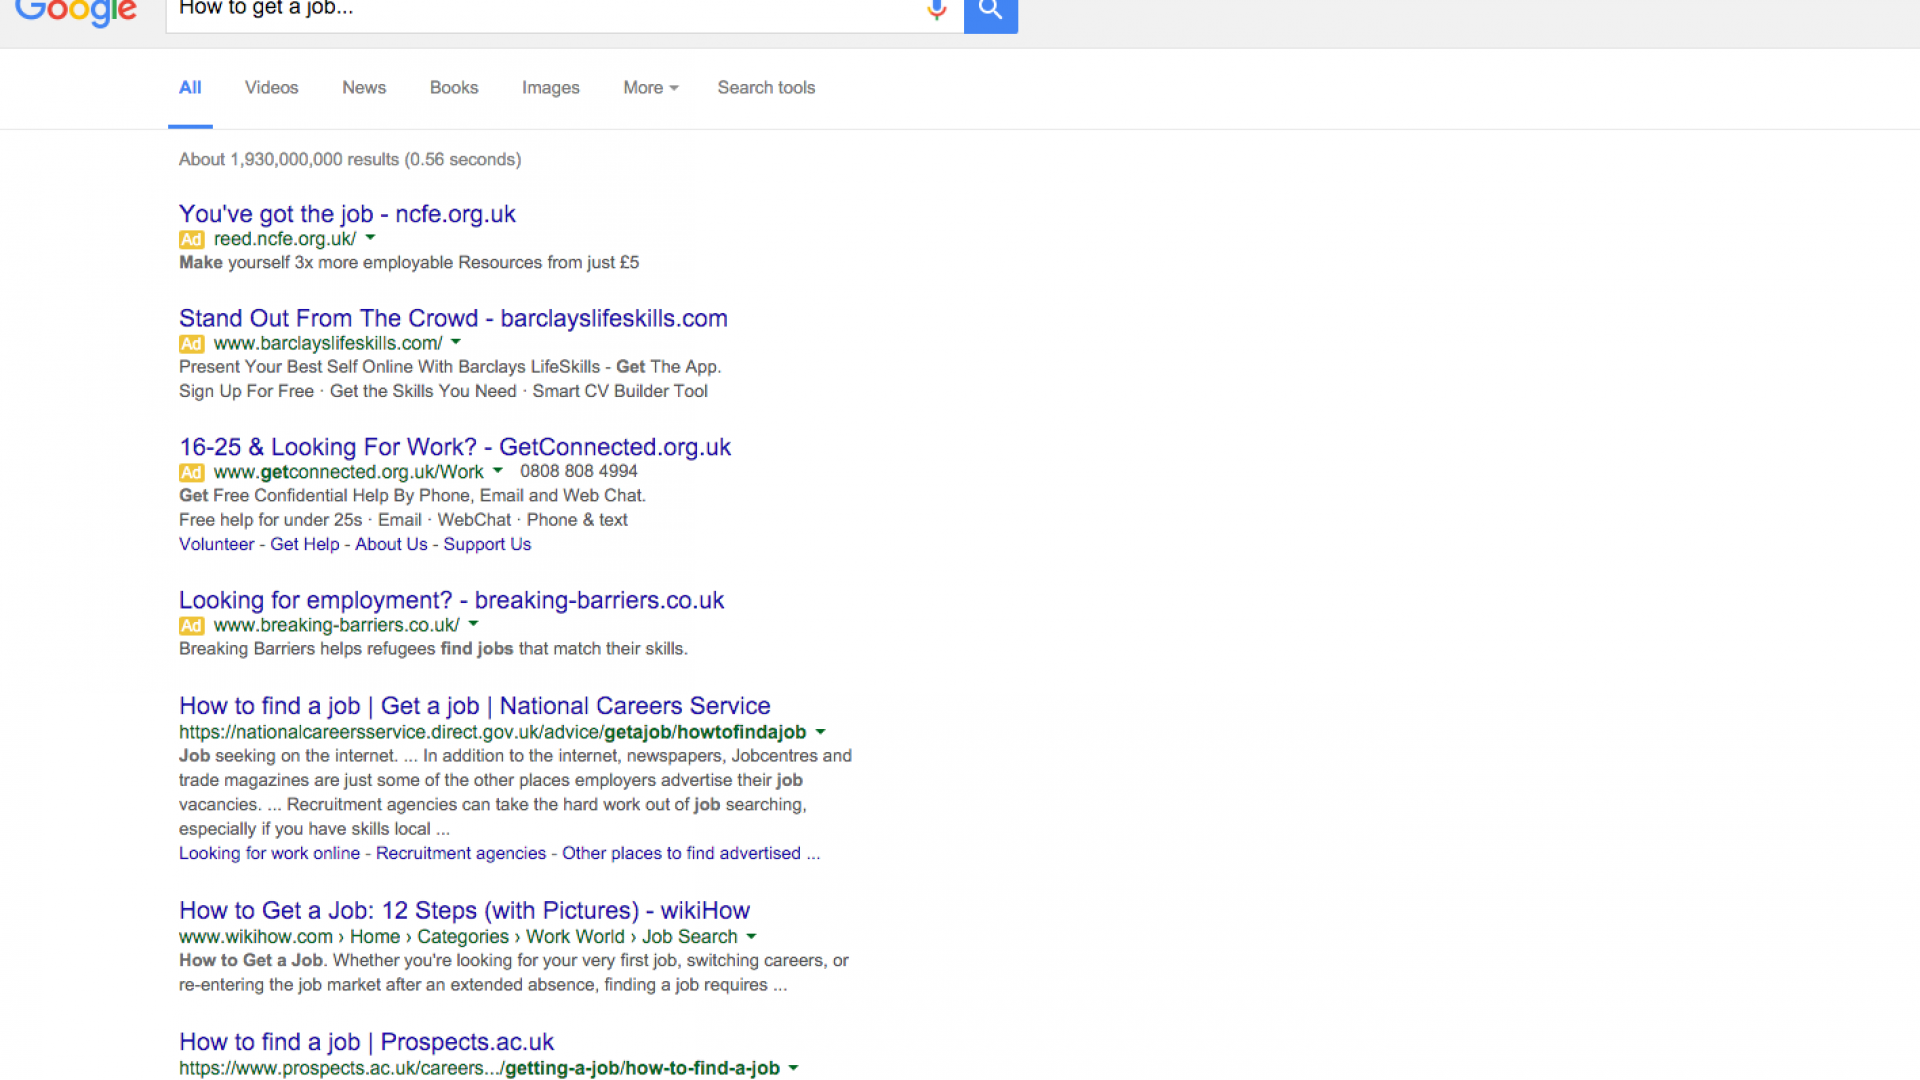Click 'Get Free Confidential Help By Phone' description

point(412,496)
